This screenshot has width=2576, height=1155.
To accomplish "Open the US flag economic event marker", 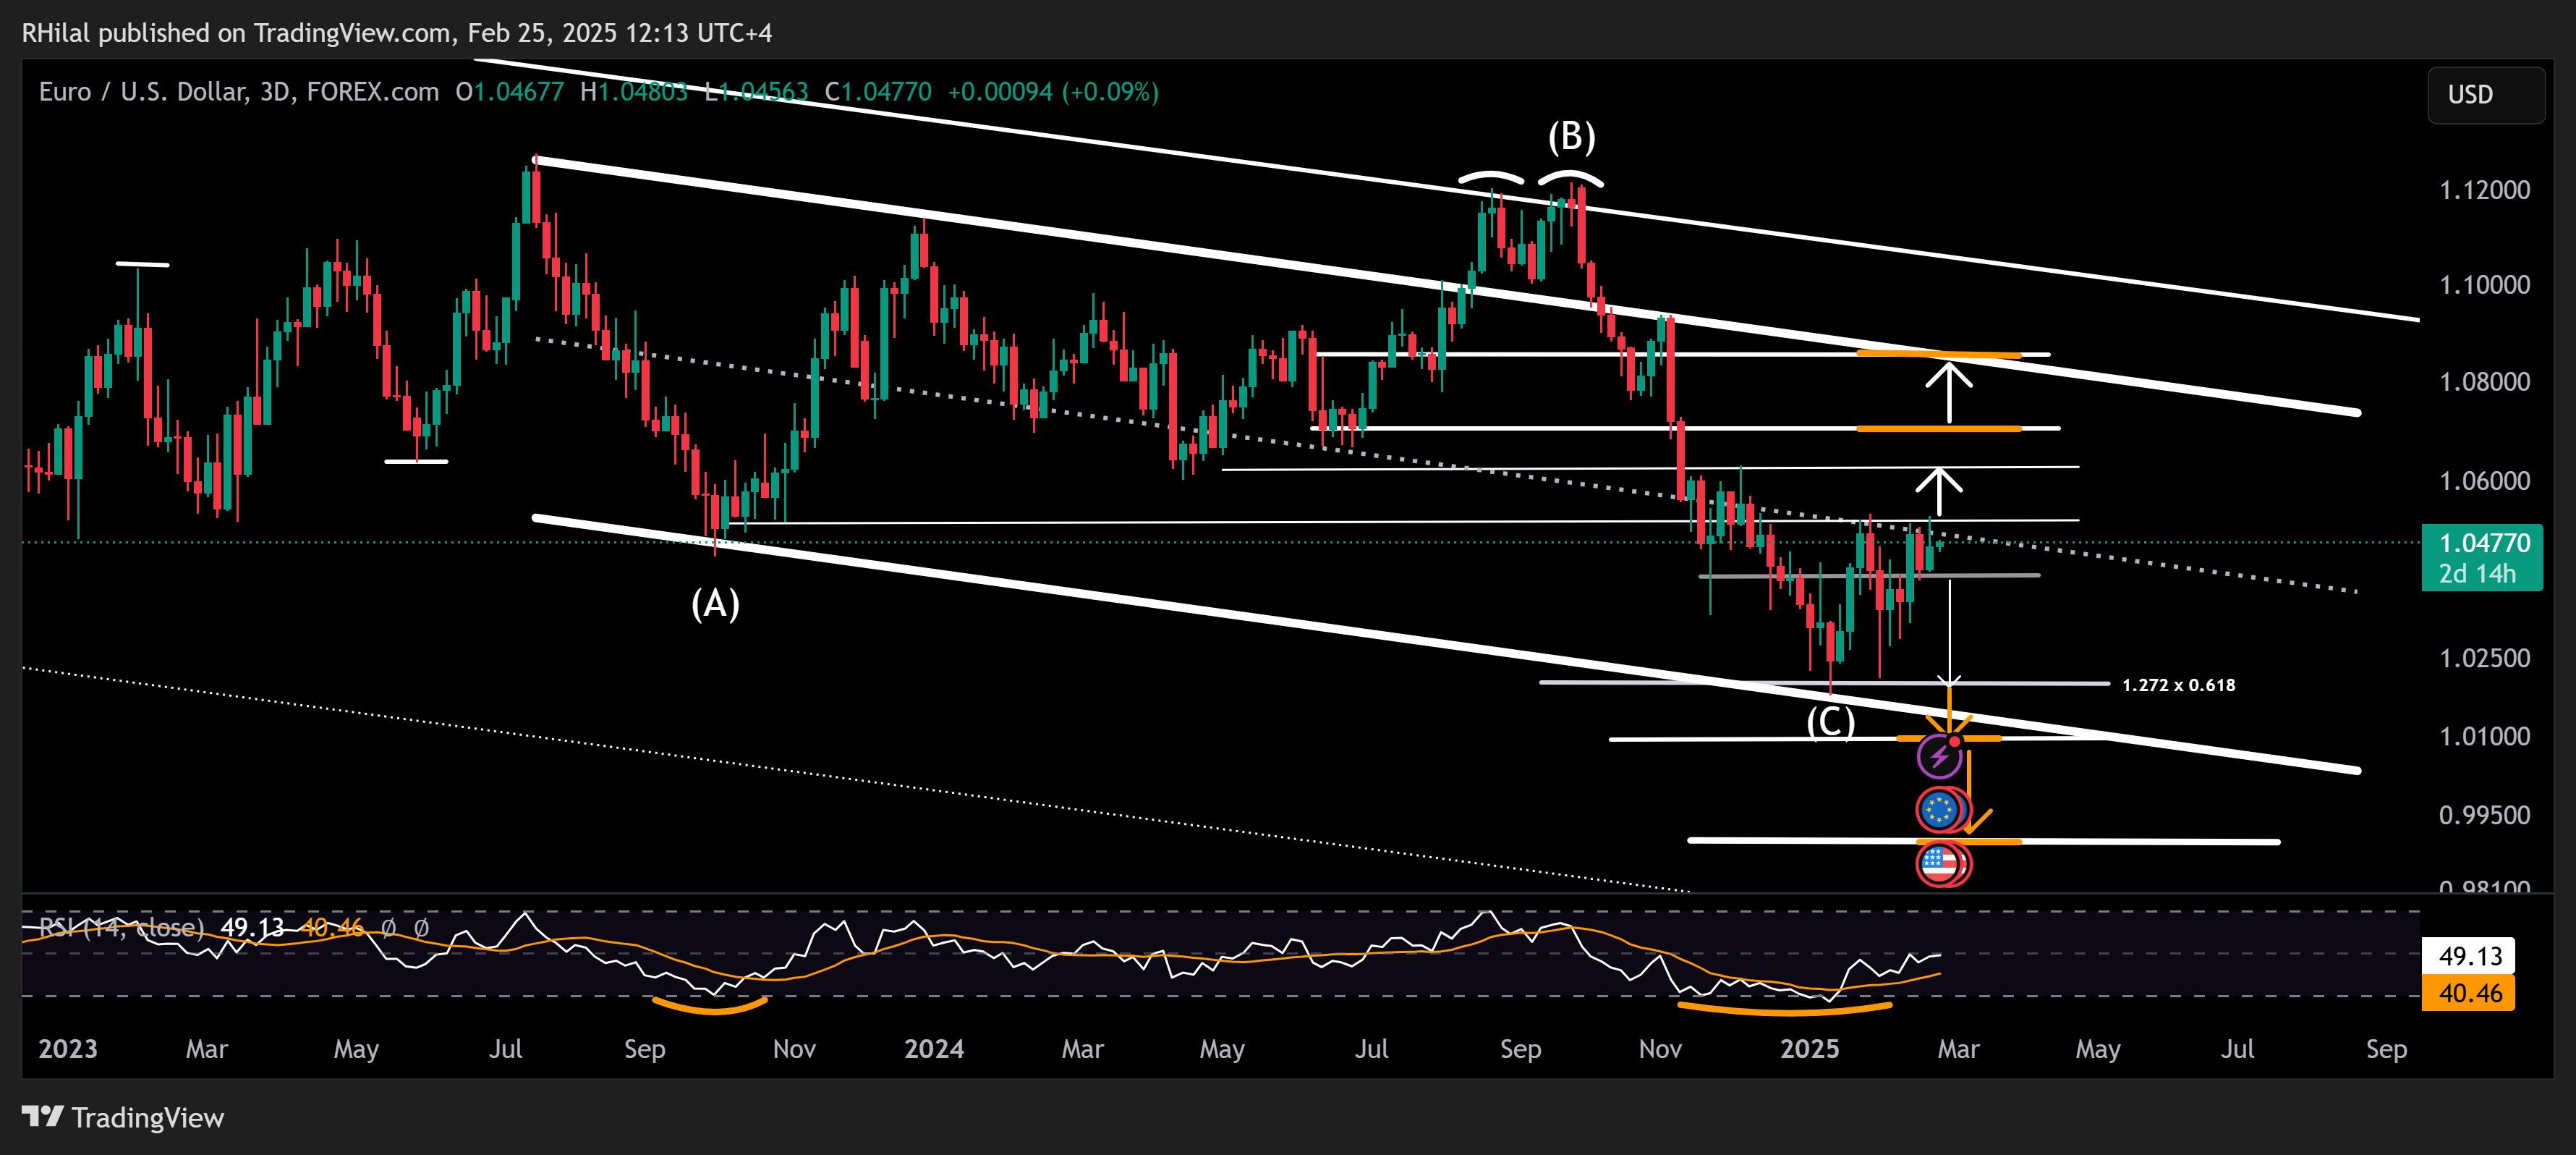I will coord(1939,864).
